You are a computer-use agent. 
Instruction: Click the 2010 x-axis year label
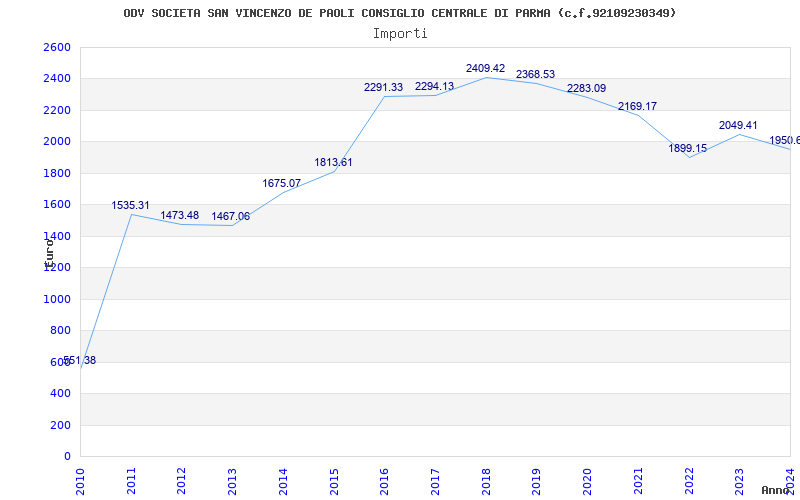click(x=80, y=481)
